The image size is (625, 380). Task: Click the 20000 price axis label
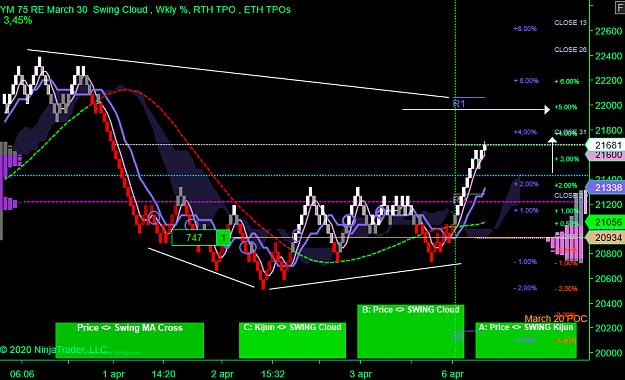(x=608, y=353)
